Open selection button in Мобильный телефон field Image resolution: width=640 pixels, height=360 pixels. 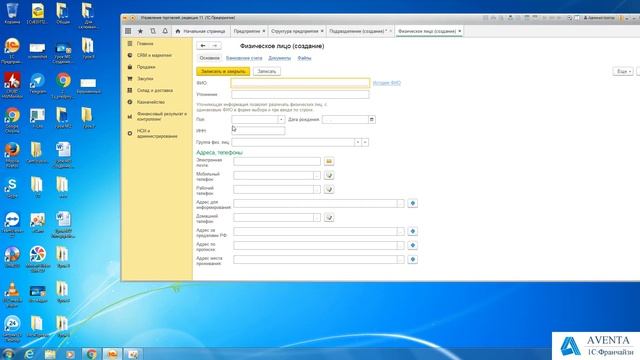pyautogui.click(x=317, y=175)
